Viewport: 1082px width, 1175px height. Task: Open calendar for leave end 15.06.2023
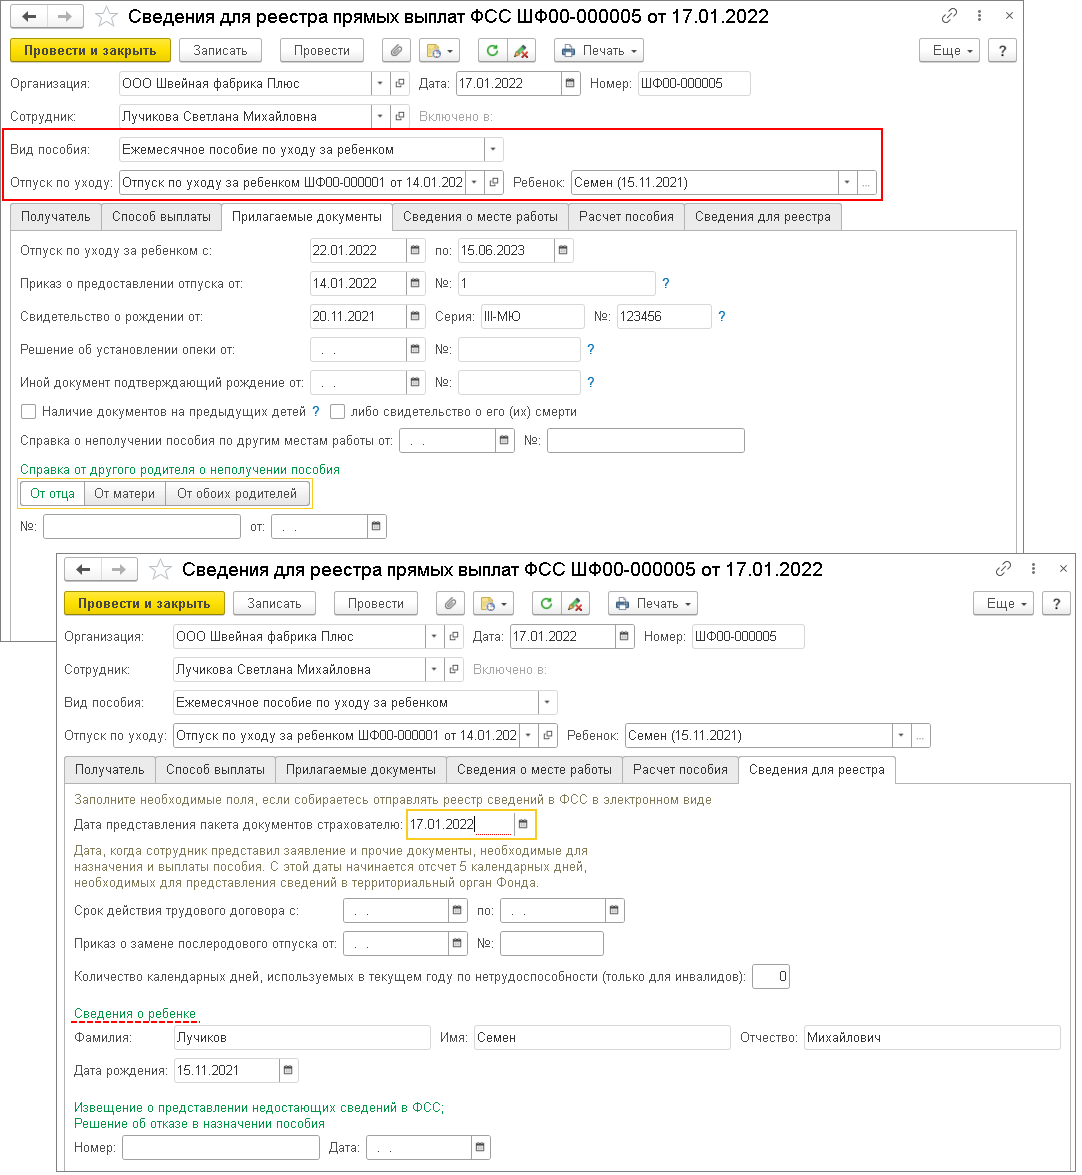click(x=563, y=250)
